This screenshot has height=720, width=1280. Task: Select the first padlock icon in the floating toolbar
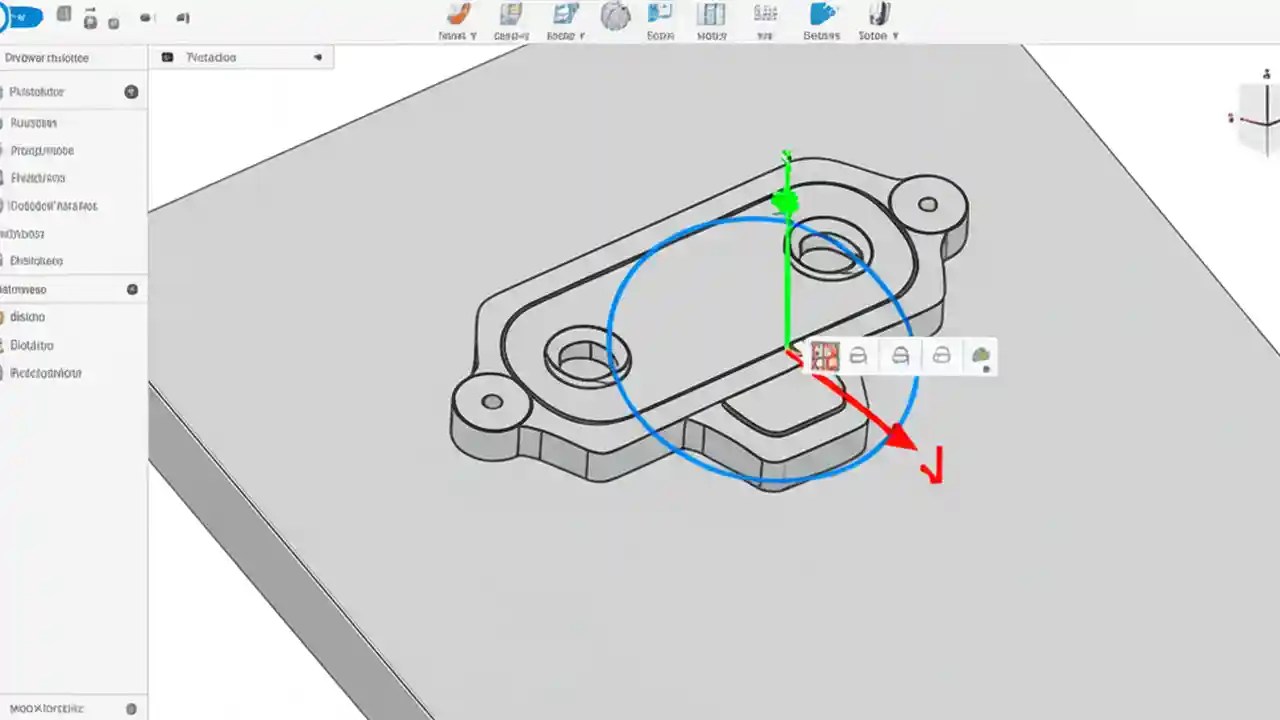tap(858, 356)
